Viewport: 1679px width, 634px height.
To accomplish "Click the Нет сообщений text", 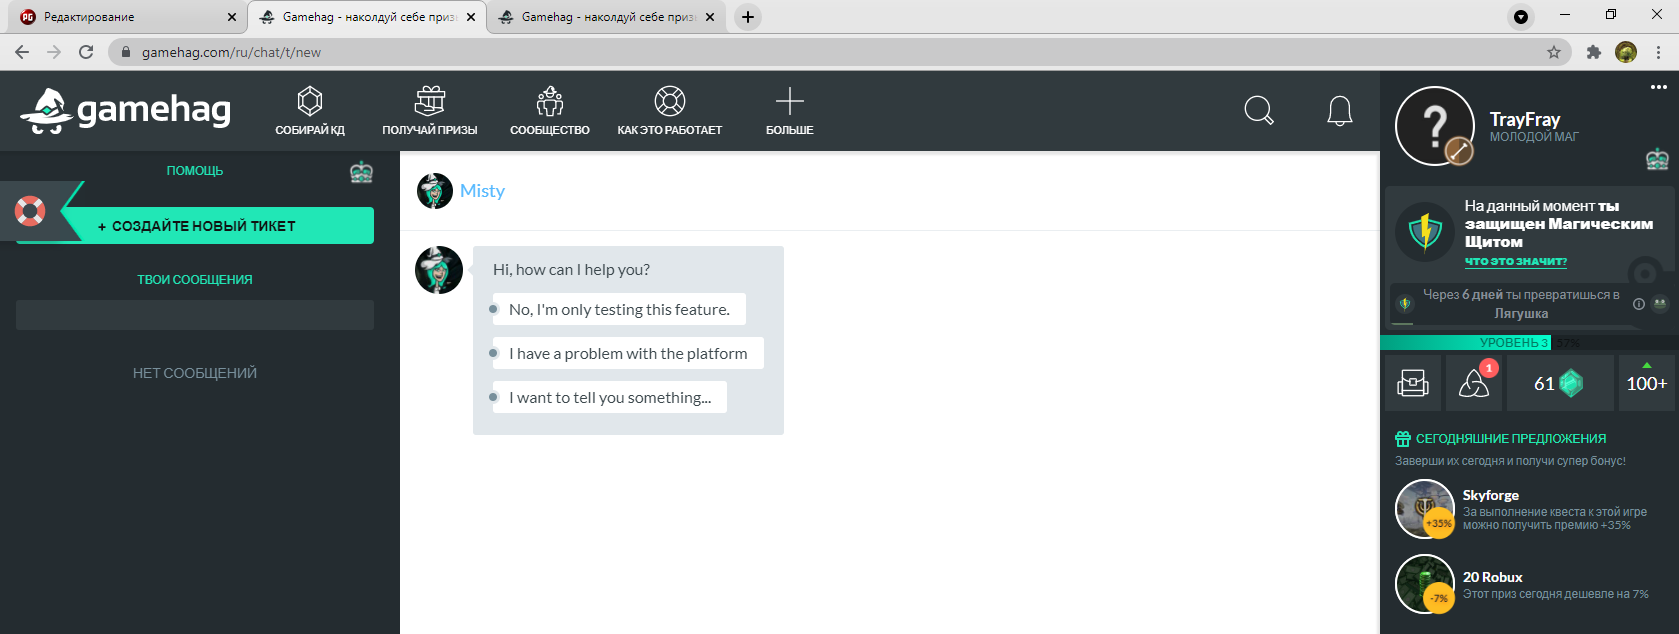I will pyautogui.click(x=195, y=373).
